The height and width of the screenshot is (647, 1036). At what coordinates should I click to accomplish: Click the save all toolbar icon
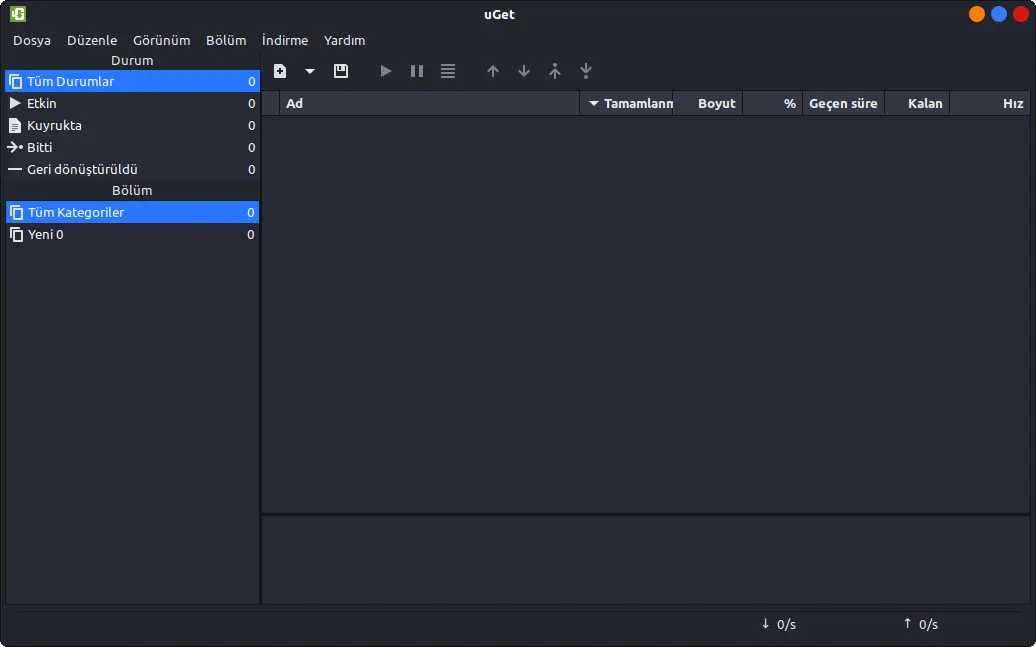tap(341, 71)
